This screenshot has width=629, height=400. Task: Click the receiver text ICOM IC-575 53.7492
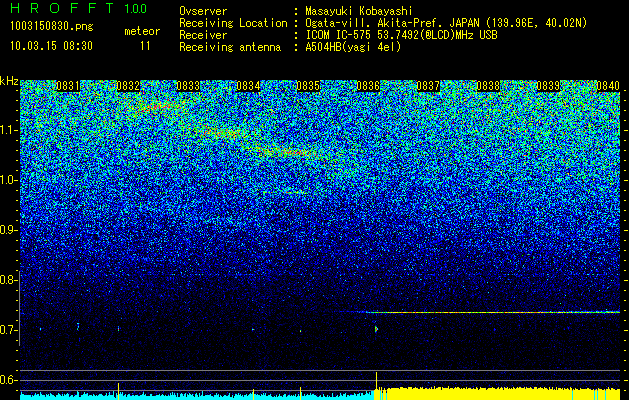tap(401, 35)
